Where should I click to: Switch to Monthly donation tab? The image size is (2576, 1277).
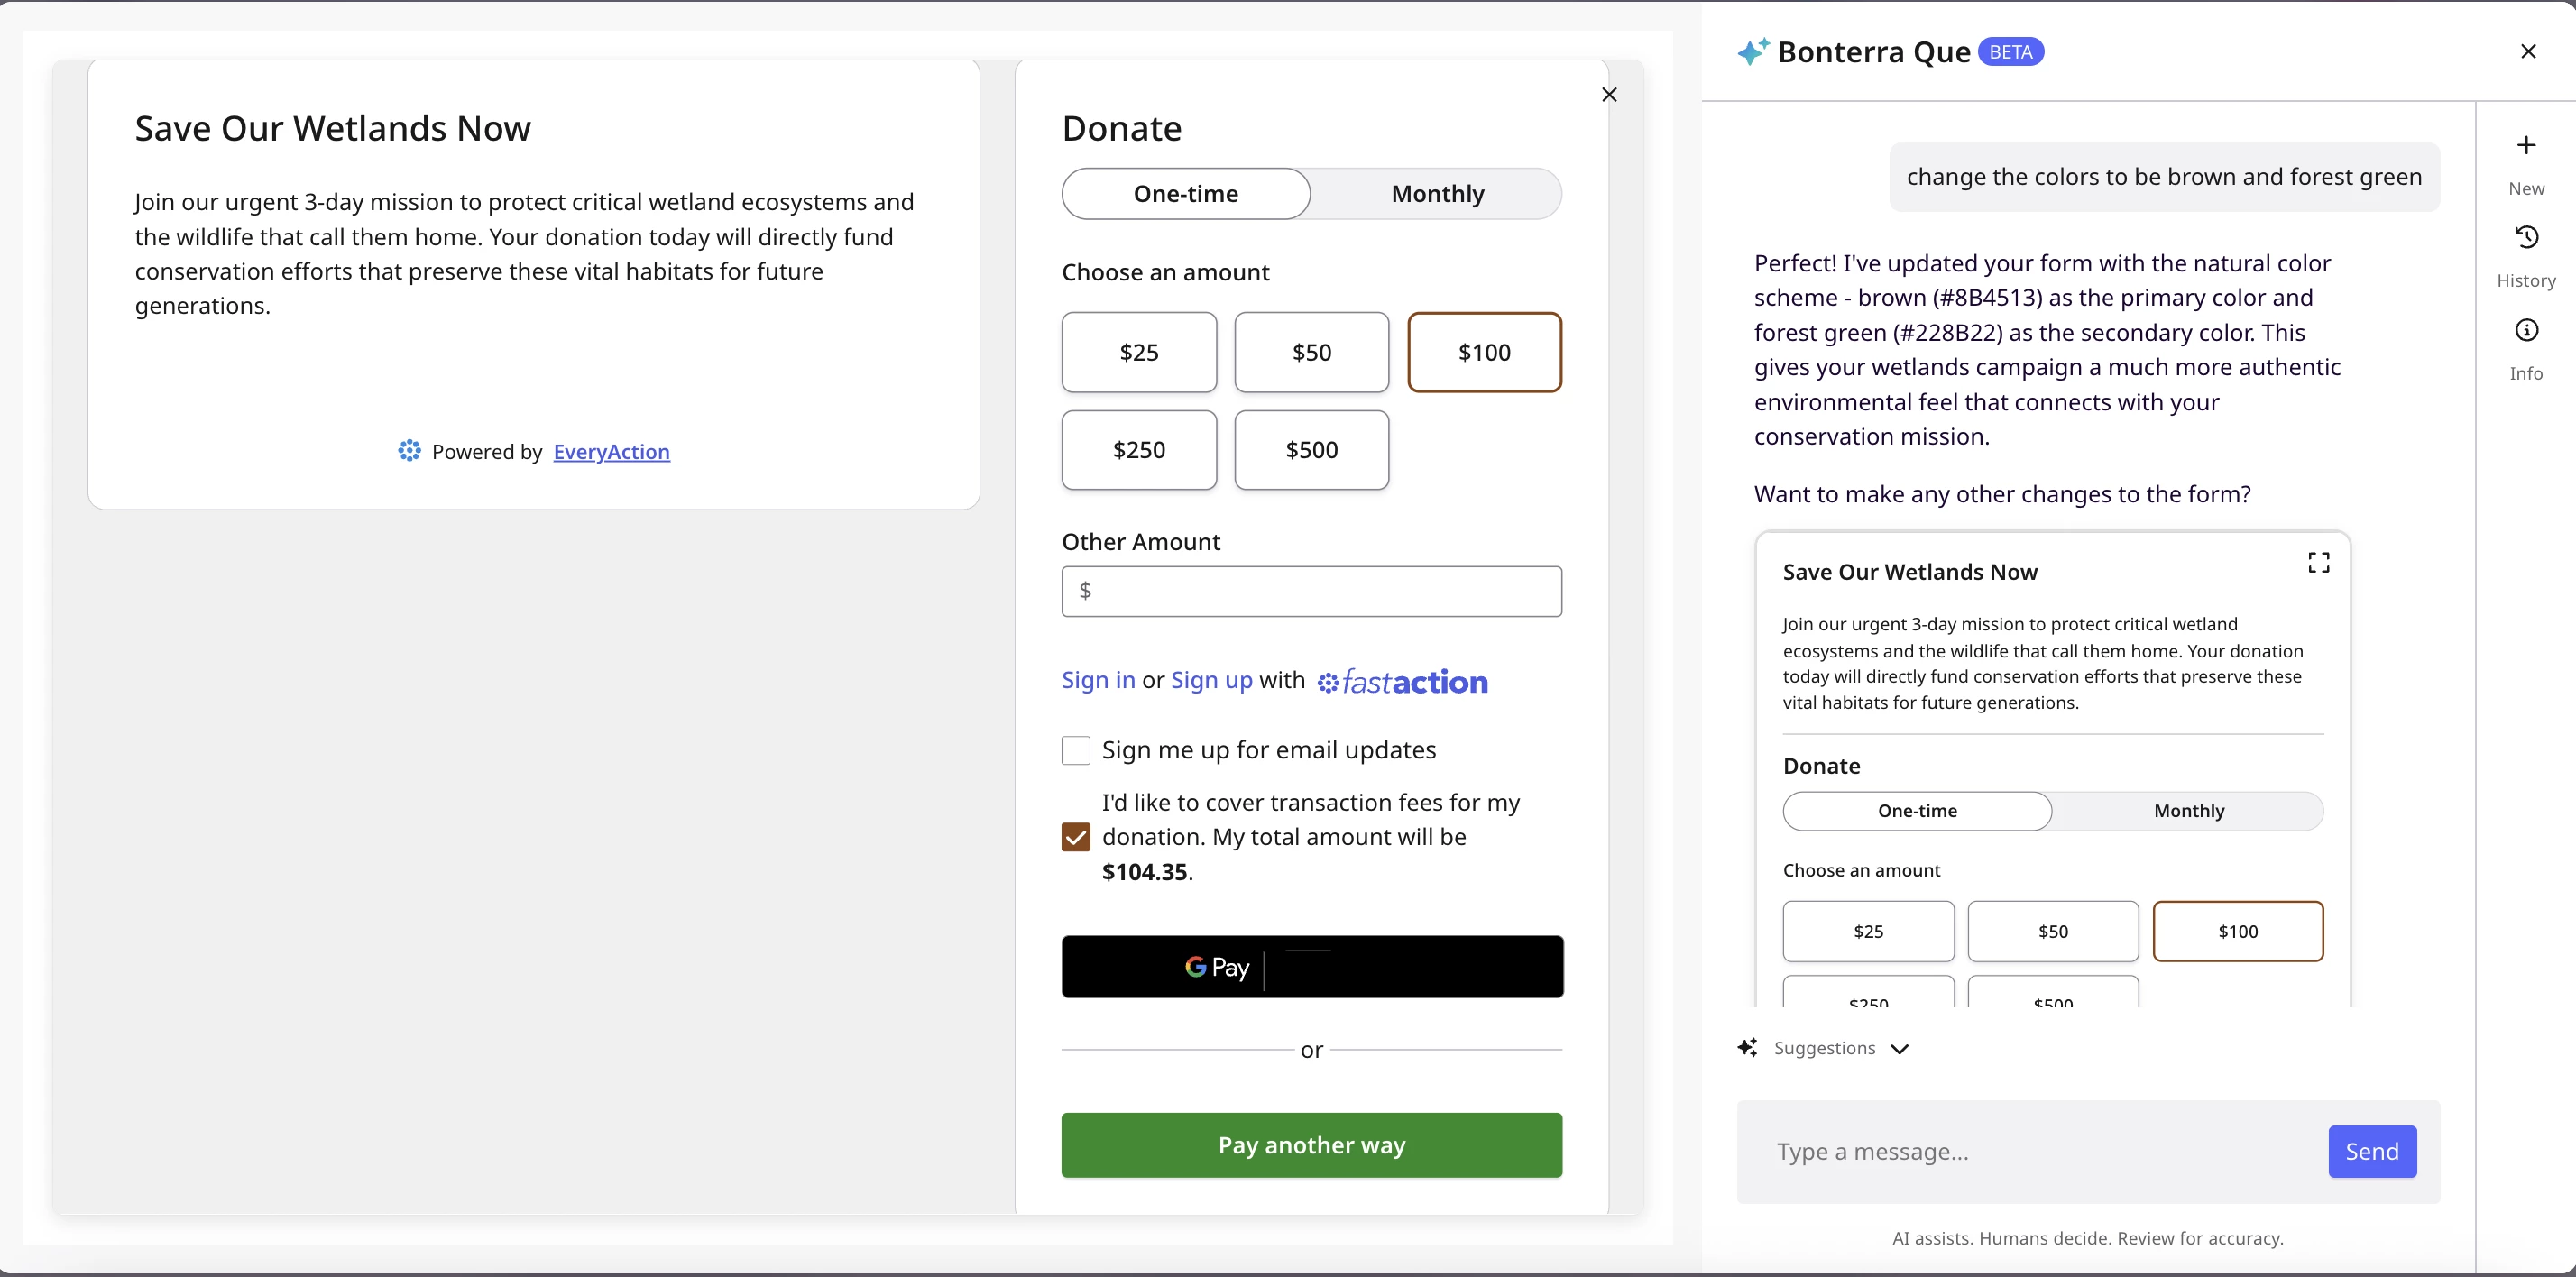click(x=1437, y=194)
